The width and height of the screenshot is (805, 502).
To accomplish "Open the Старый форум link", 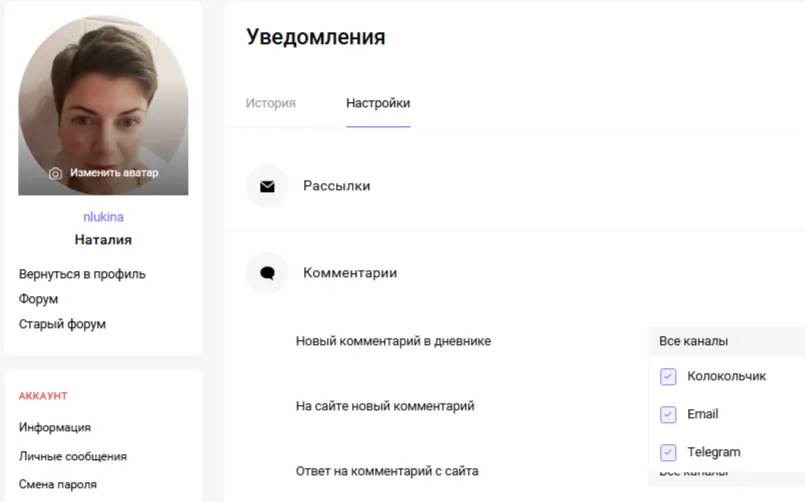I will pyautogui.click(x=62, y=324).
